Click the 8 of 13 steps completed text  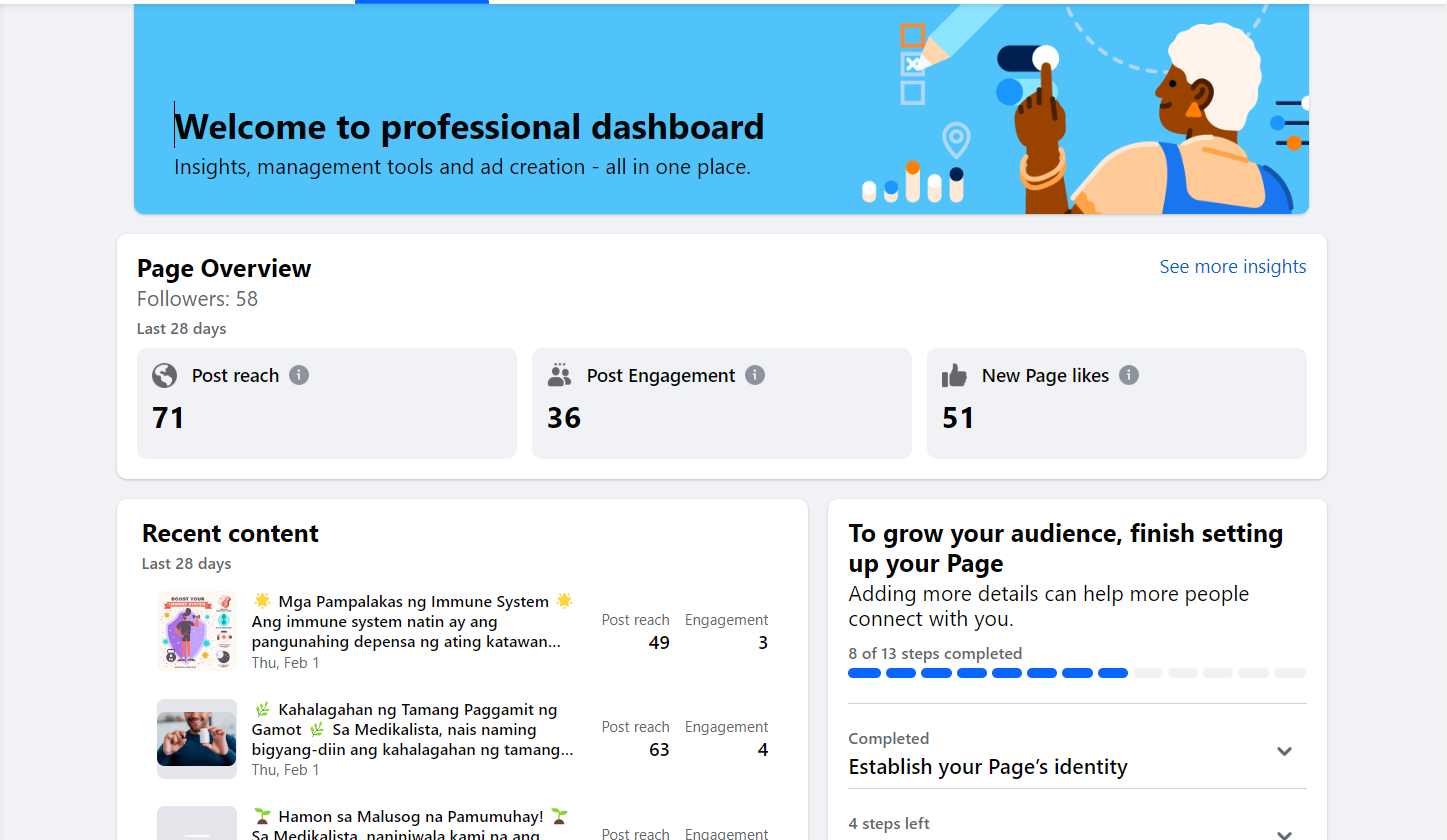(x=935, y=653)
